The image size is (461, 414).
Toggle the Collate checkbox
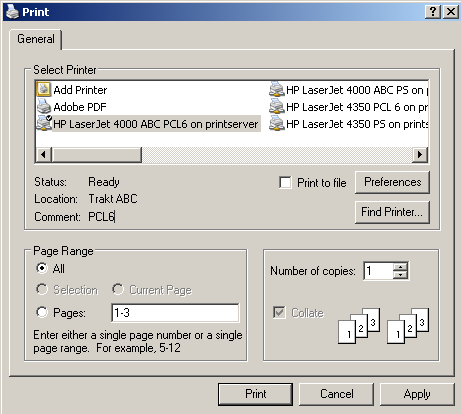click(x=279, y=313)
